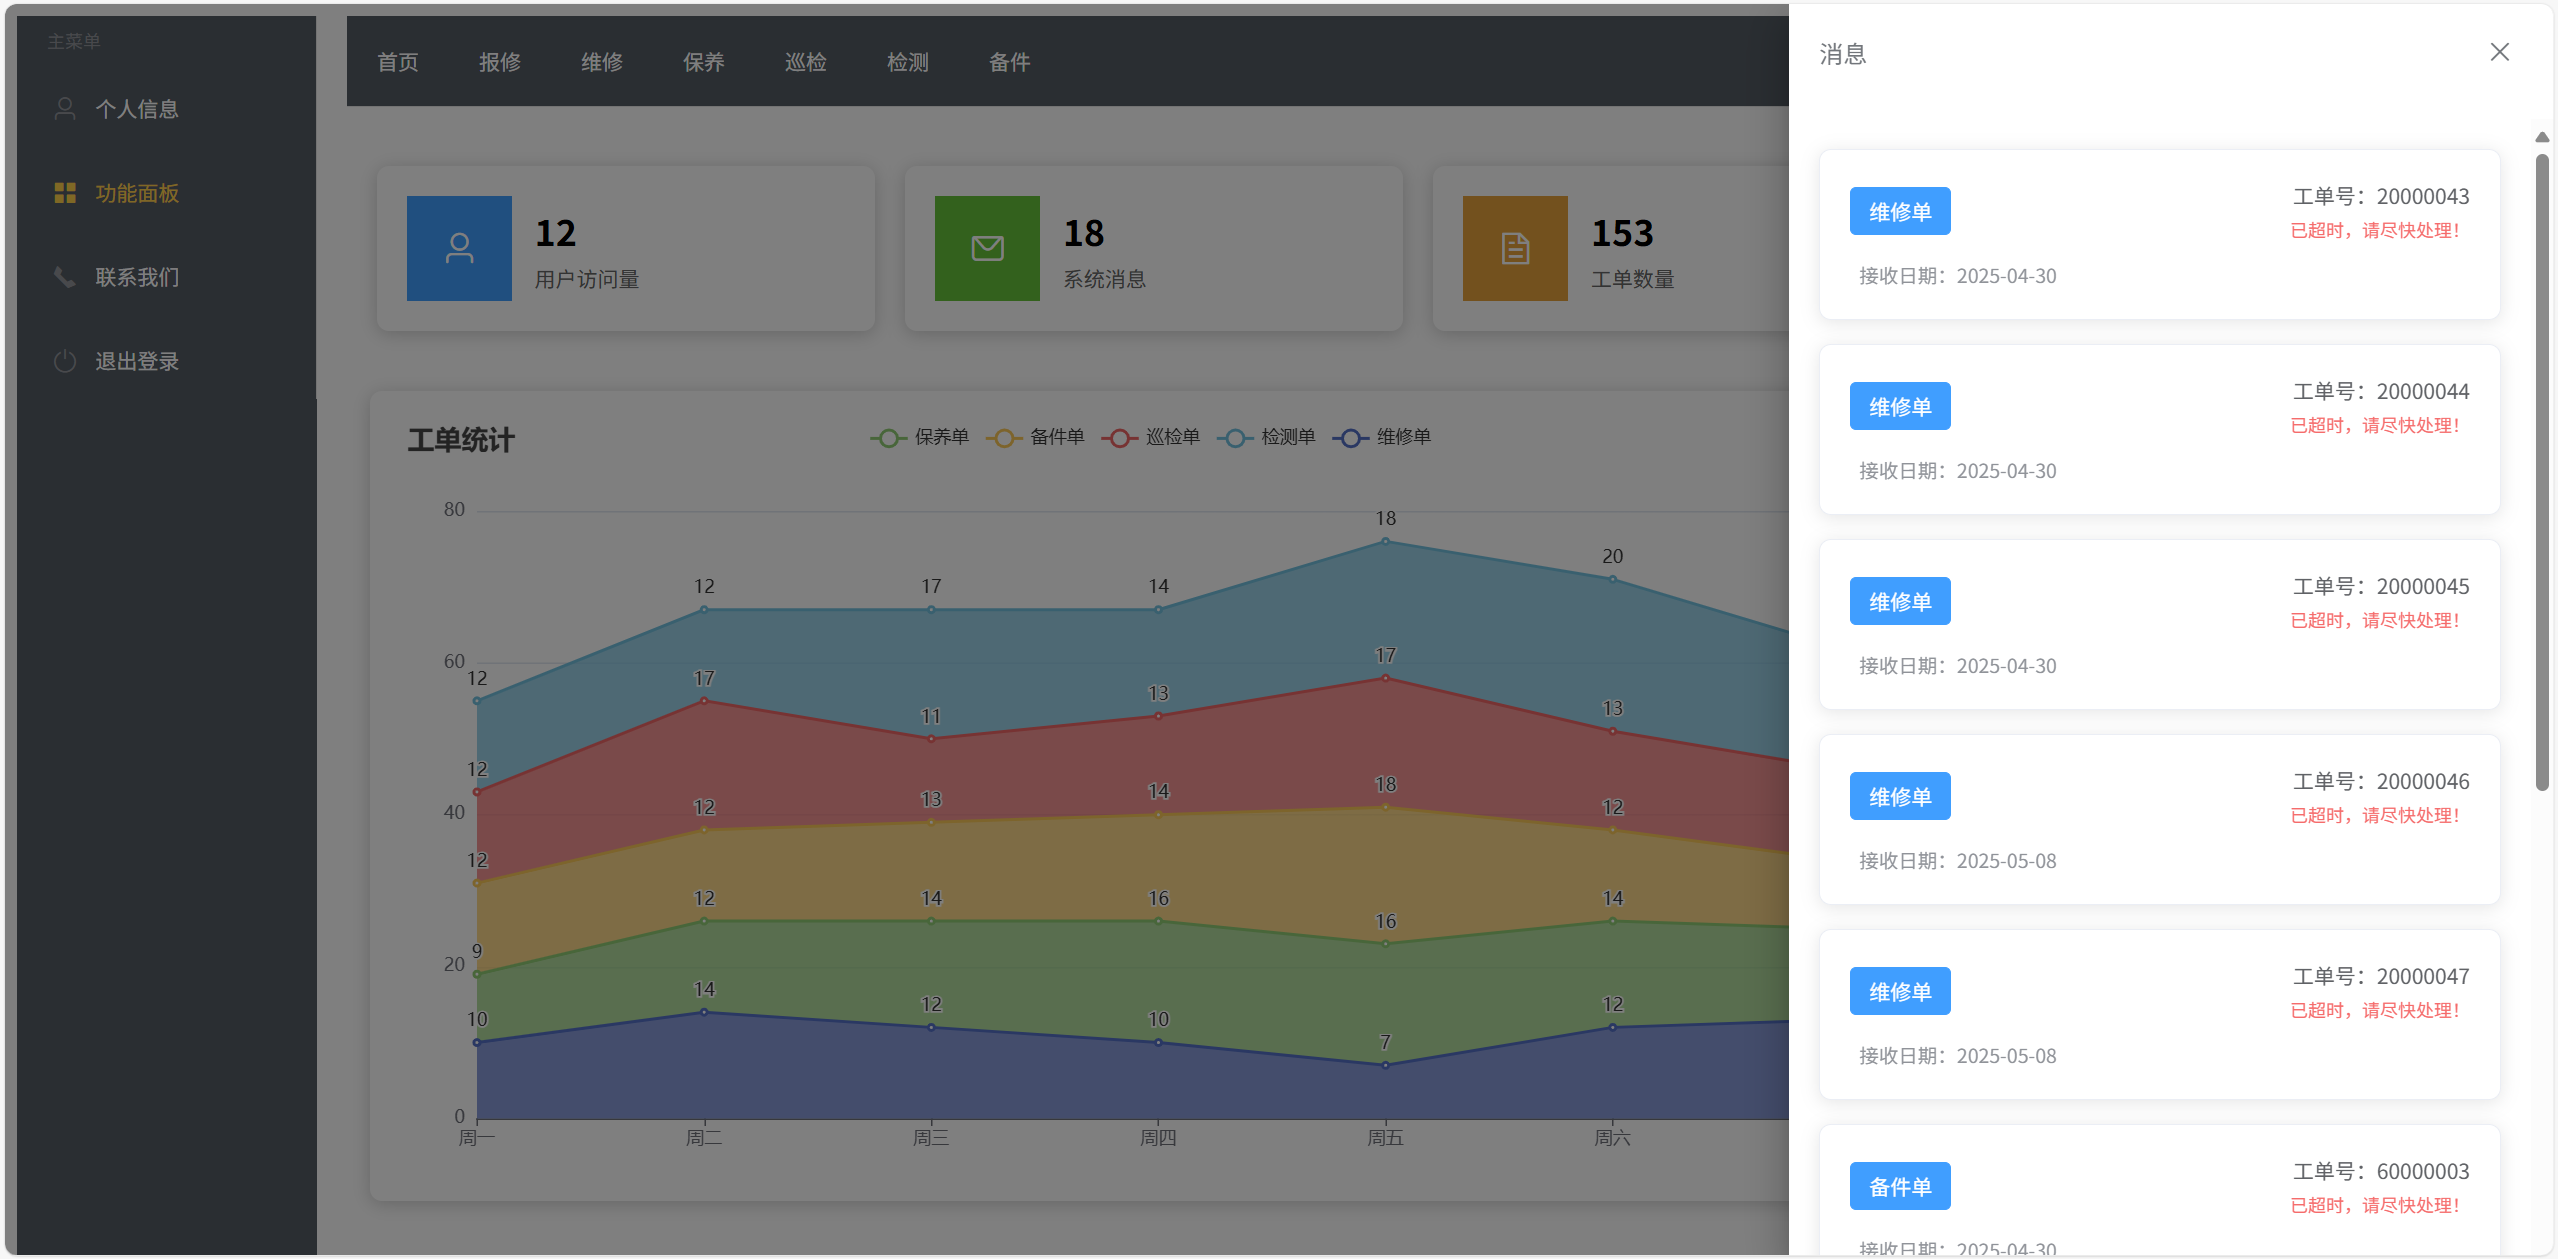Switch to the 巡检 navigation tab
Image resolution: width=2558 pixels, height=1259 pixels.
(x=806, y=62)
